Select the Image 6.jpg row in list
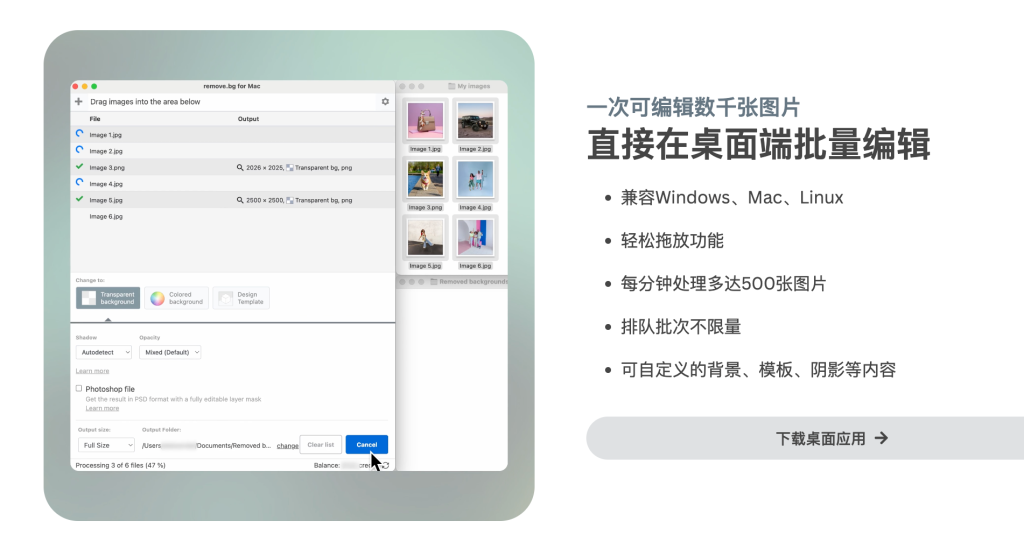 pyautogui.click(x=233, y=216)
